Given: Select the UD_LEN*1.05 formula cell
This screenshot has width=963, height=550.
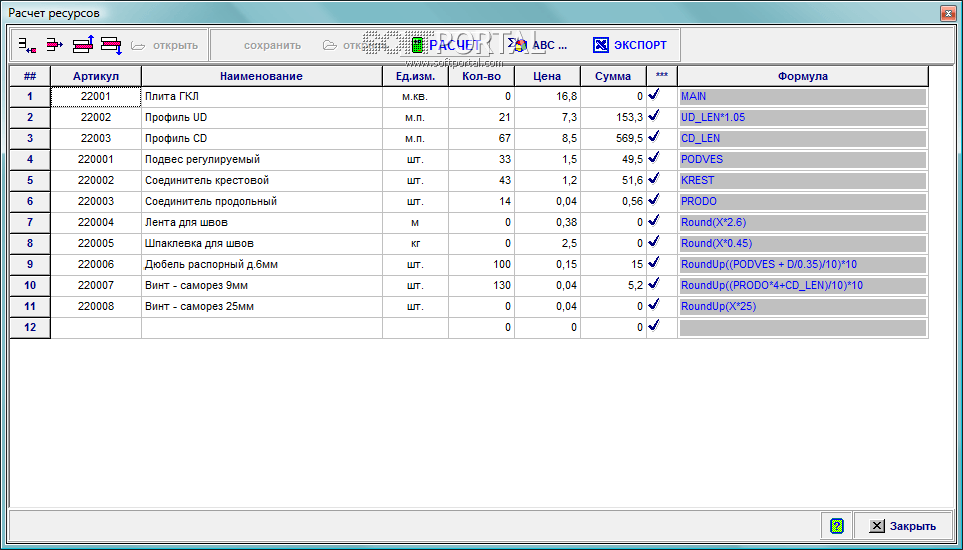Looking at the screenshot, I should click(x=803, y=118).
